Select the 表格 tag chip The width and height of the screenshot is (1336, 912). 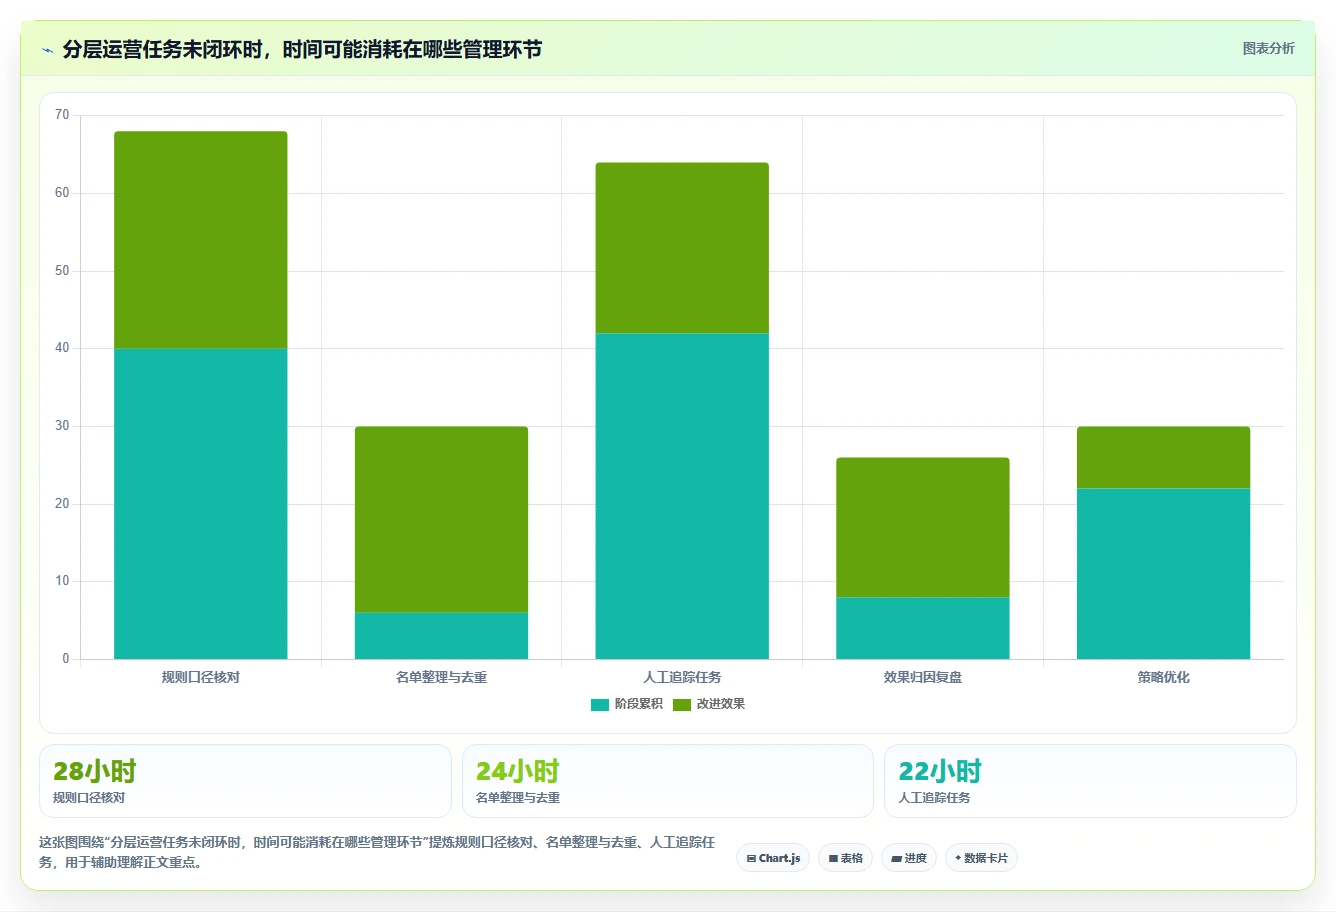(x=845, y=858)
